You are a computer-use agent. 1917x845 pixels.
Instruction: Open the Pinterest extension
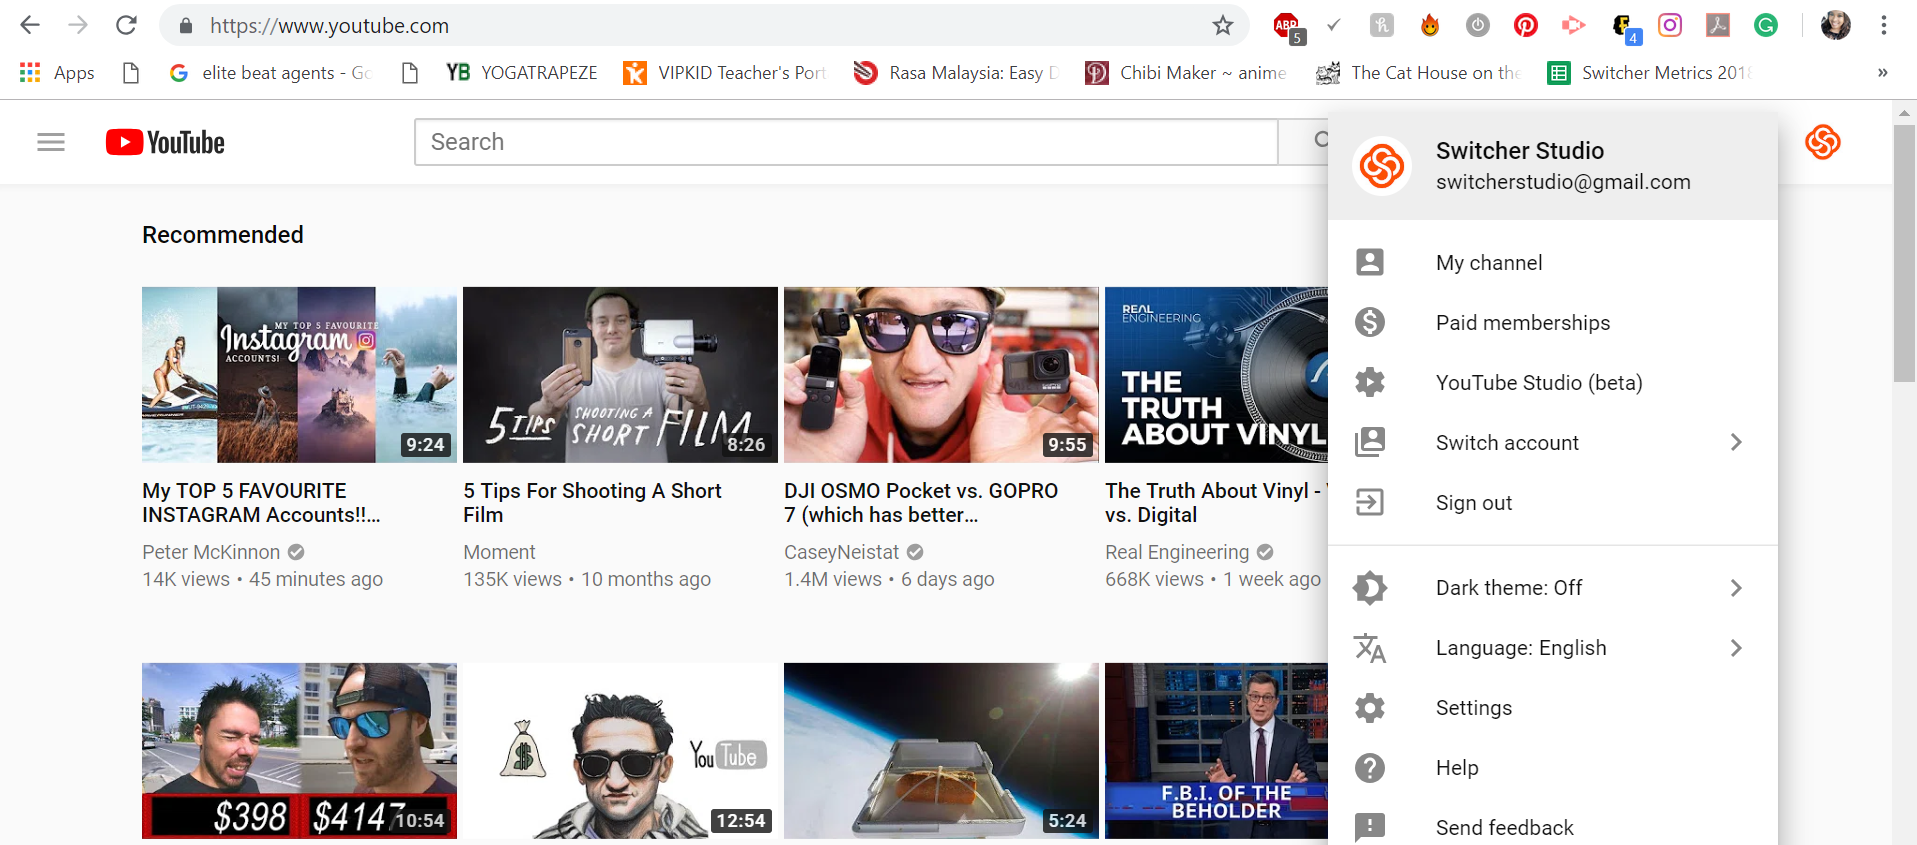(1525, 26)
